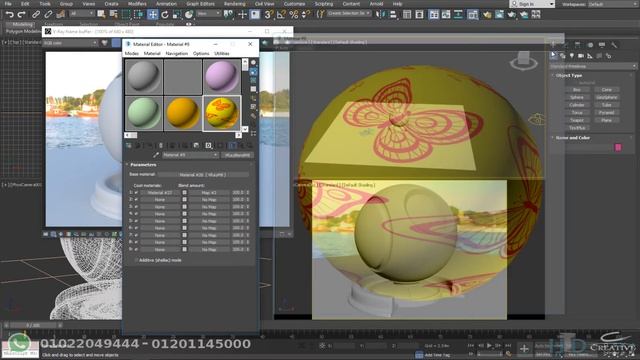Open the Material Editor Utilities menu

point(222,53)
